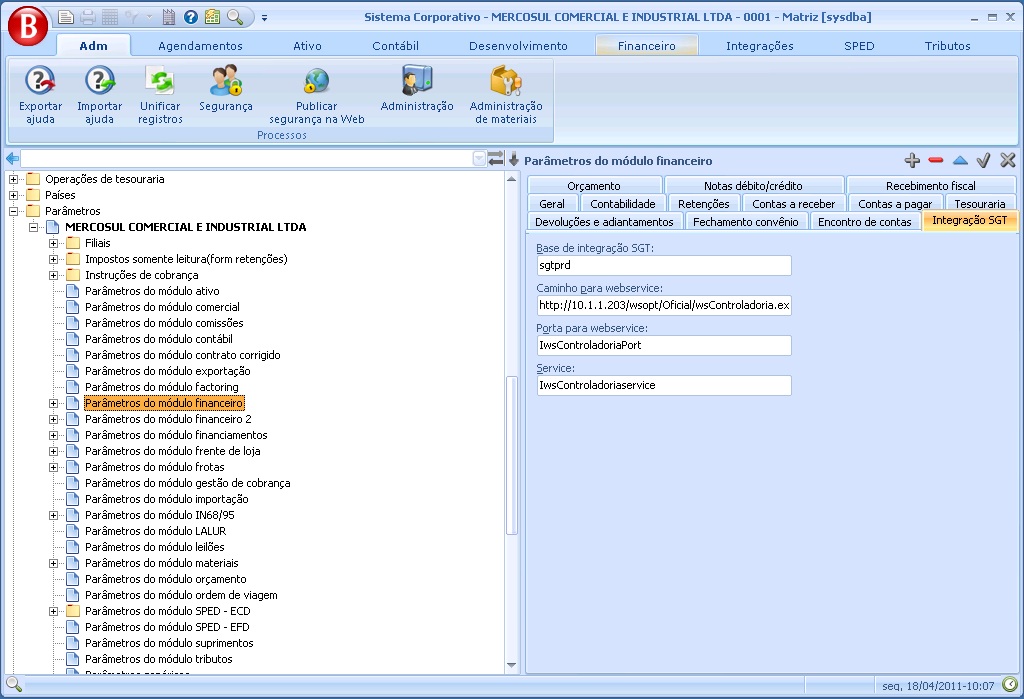Expand Parâmetros do módulo materiais node
This screenshot has height=699, width=1024.
[x=54, y=563]
